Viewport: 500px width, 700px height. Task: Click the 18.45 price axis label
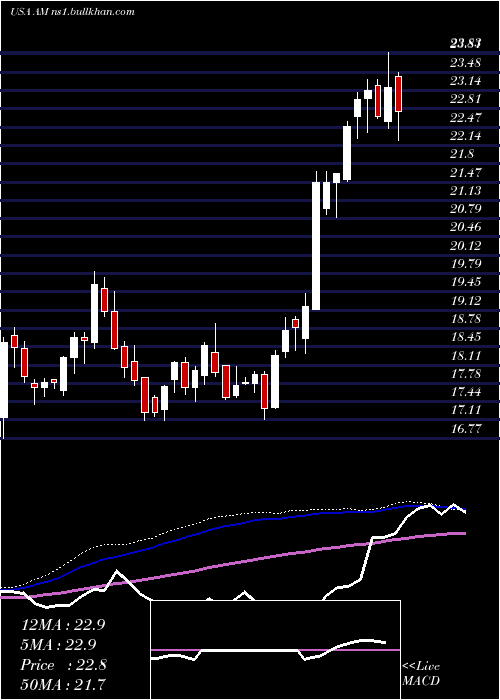(466, 337)
